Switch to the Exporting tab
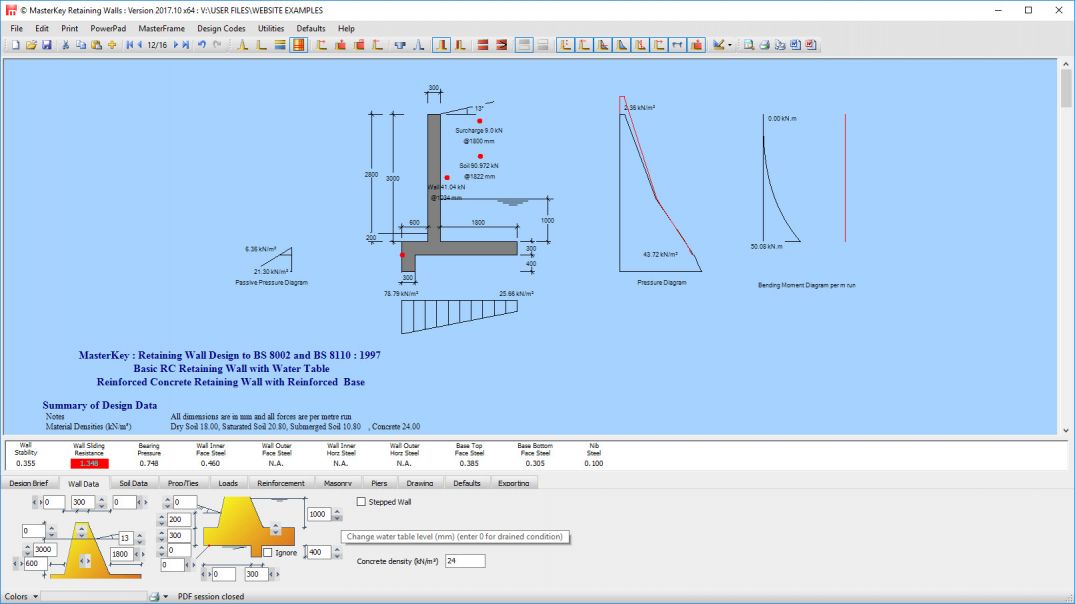This screenshot has width=1075, height=604. [514, 483]
